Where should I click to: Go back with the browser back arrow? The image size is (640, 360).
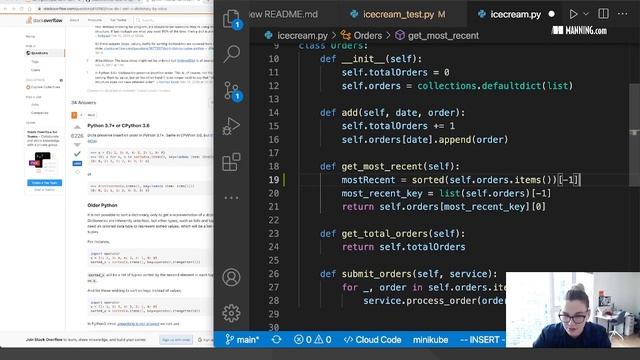(x=5, y=8)
